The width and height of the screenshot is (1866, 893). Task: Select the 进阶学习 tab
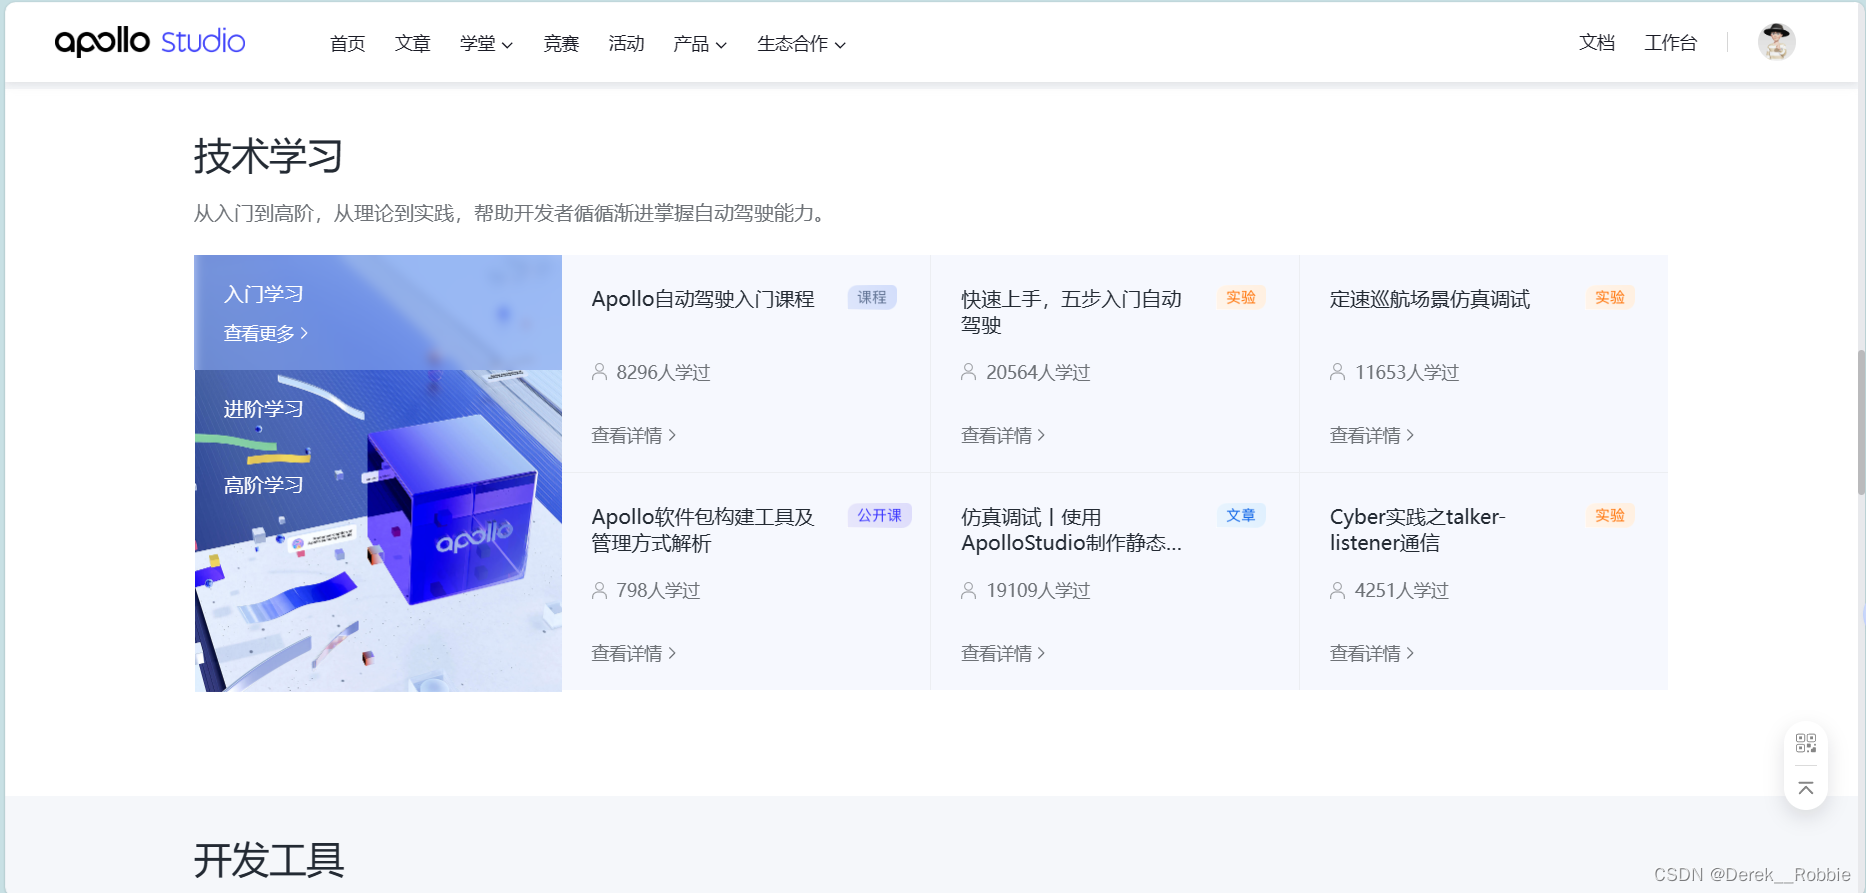pyautogui.click(x=264, y=409)
